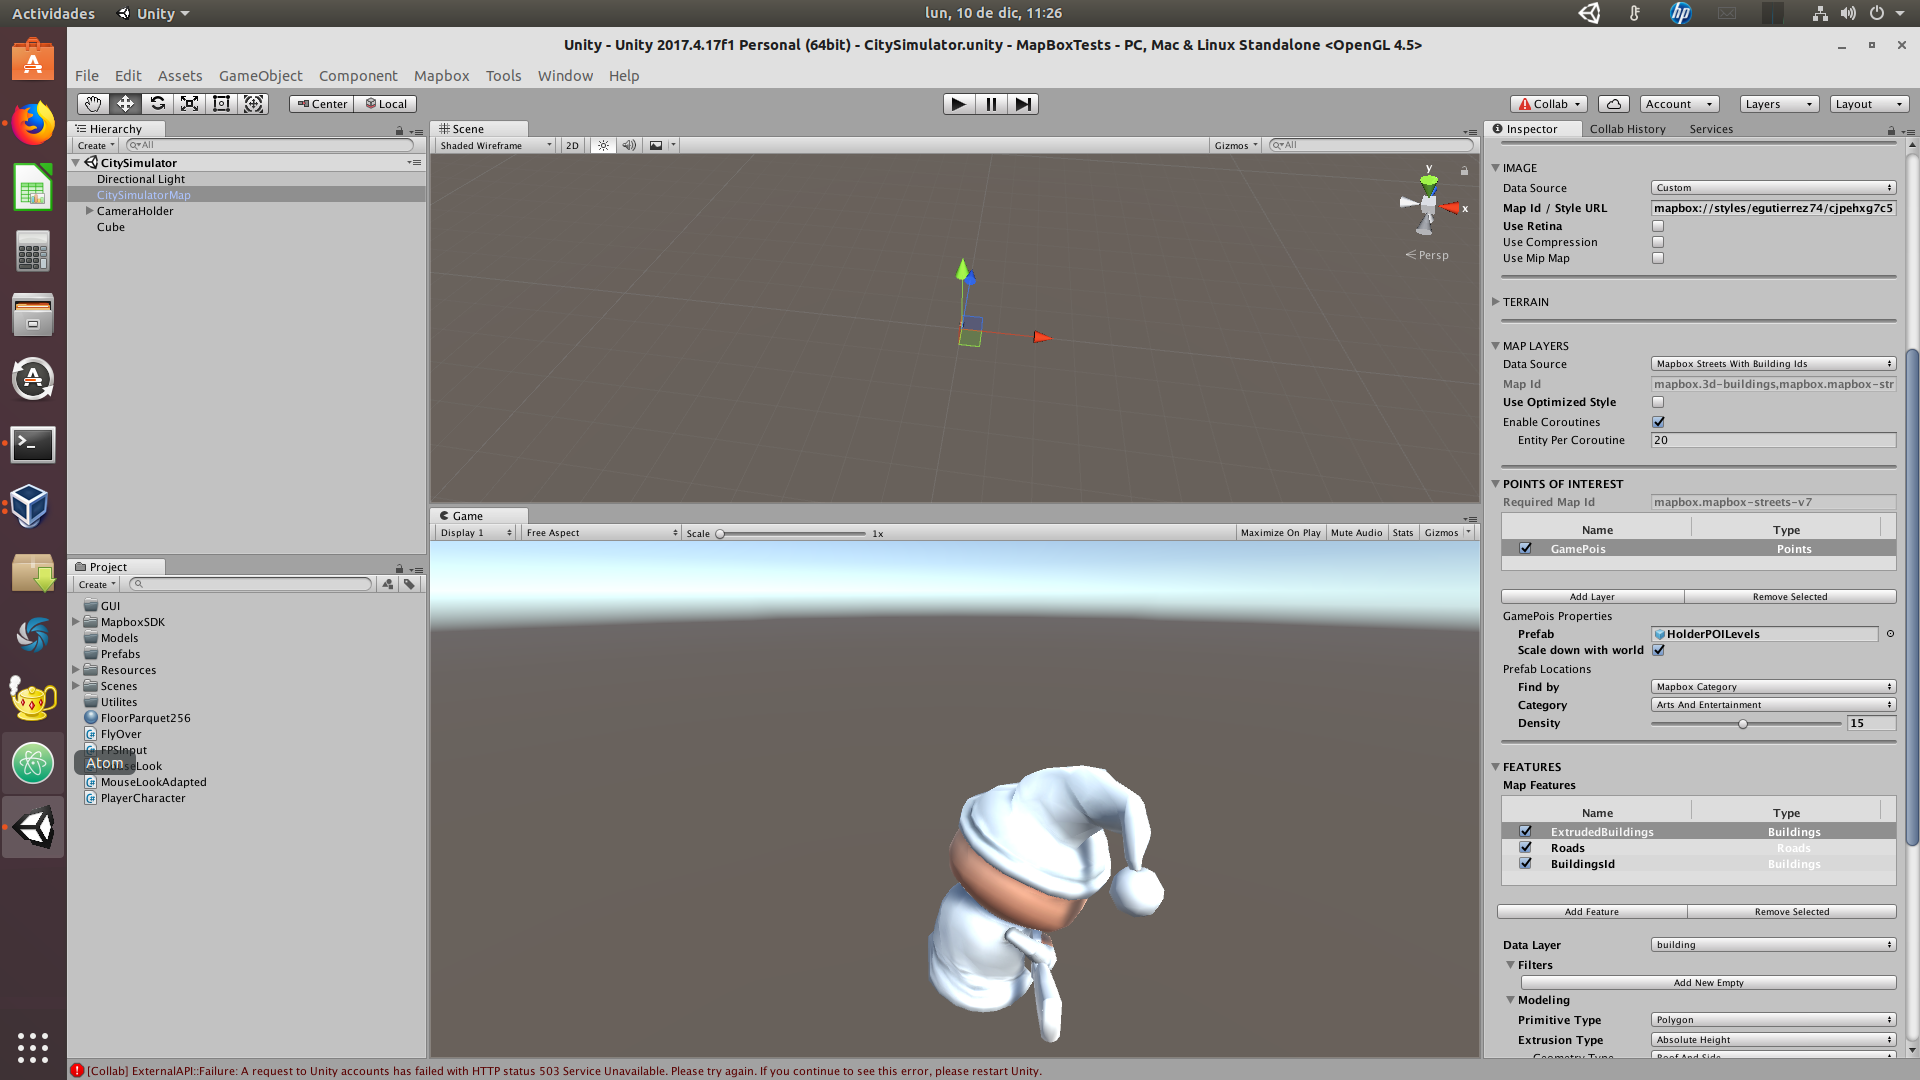Open Category Arts And Entertainment dropdown

tap(1773, 705)
